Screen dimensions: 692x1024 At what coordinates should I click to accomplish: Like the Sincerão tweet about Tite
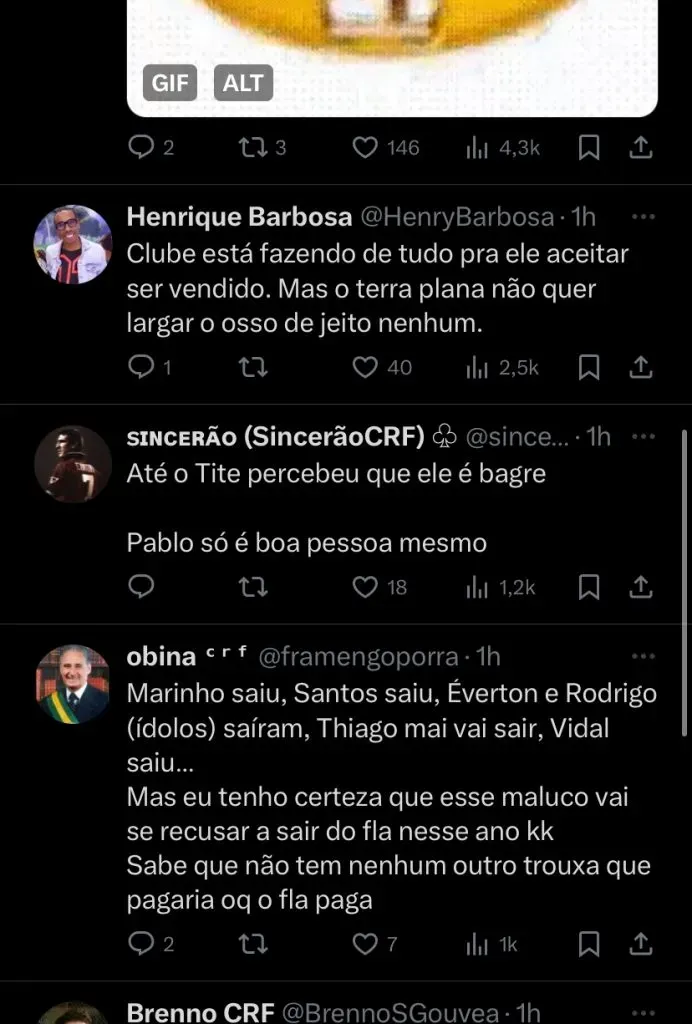click(x=365, y=587)
